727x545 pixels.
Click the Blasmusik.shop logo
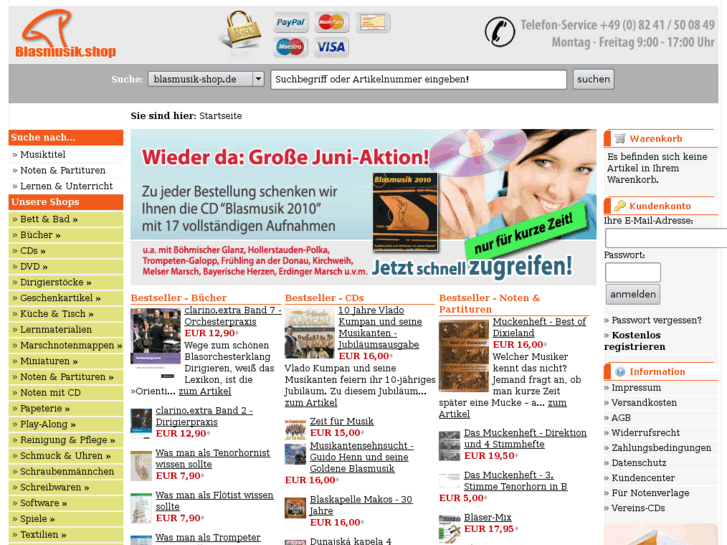(65, 34)
